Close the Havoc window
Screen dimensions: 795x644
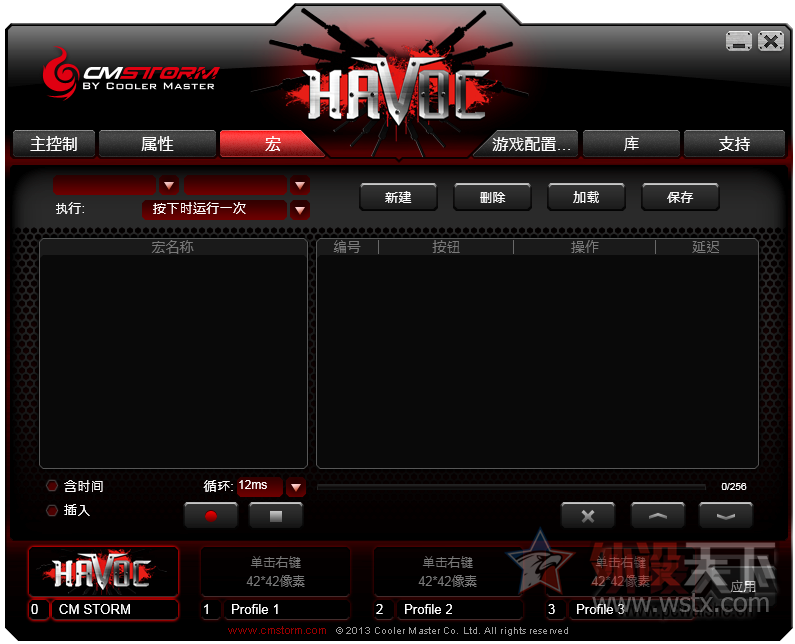tap(771, 41)
